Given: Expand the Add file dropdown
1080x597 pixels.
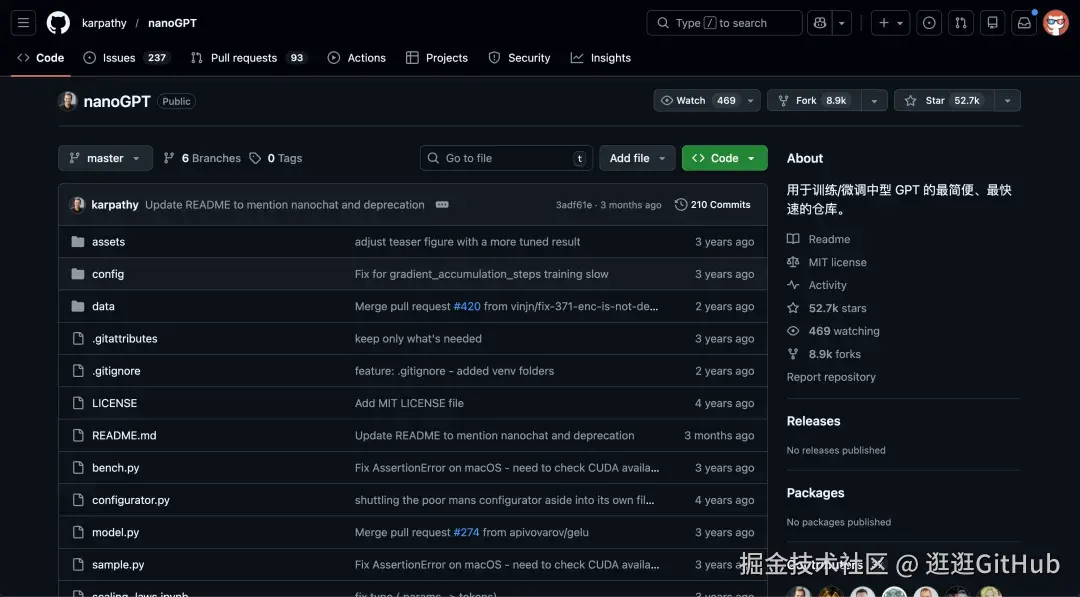Looking at the screenshot, I should [x=637, y=158].
